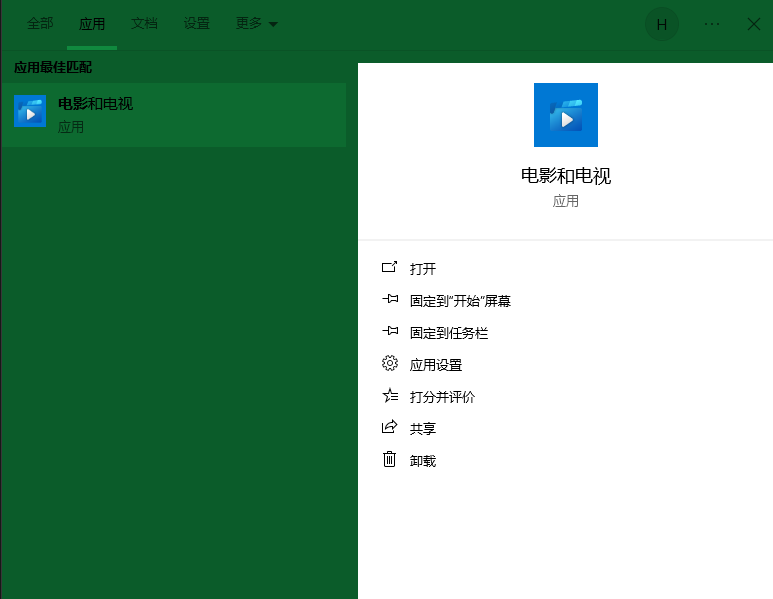The image size is (773, 599).
Task: Click the pin icon beside 固定到任务栏
Action: (x=390, y=331)
